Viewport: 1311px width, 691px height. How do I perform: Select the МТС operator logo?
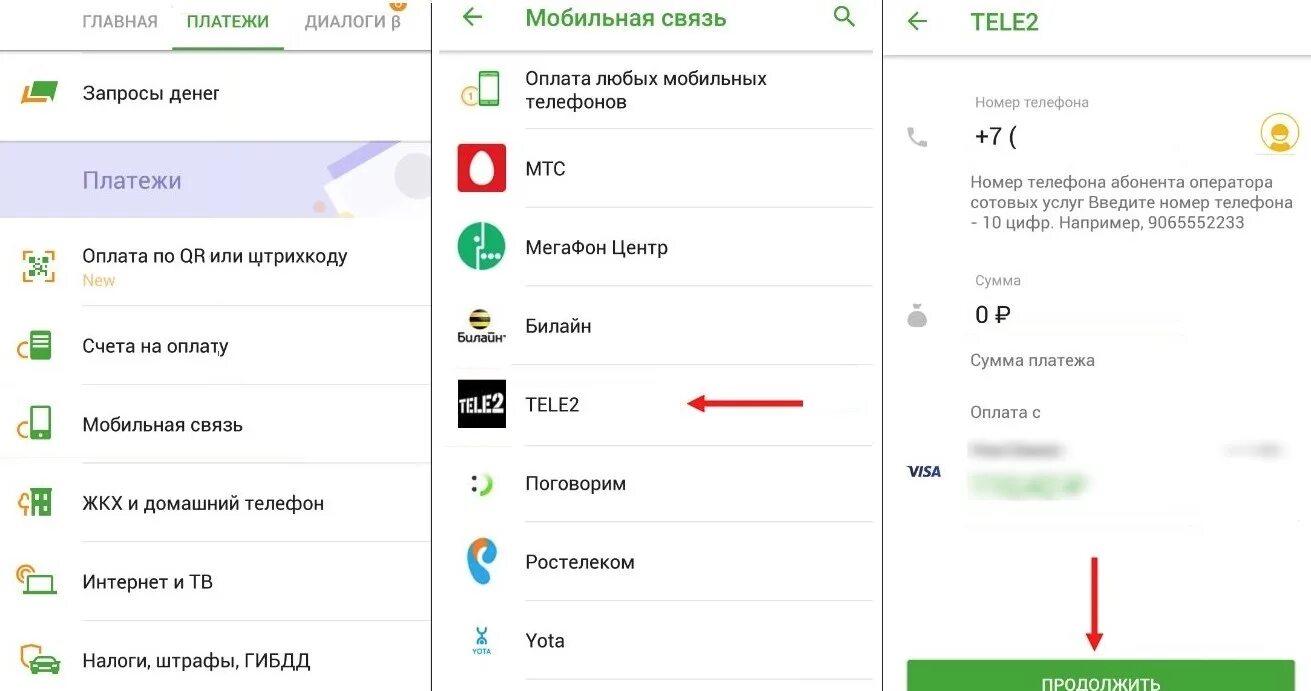coord(482,168)
